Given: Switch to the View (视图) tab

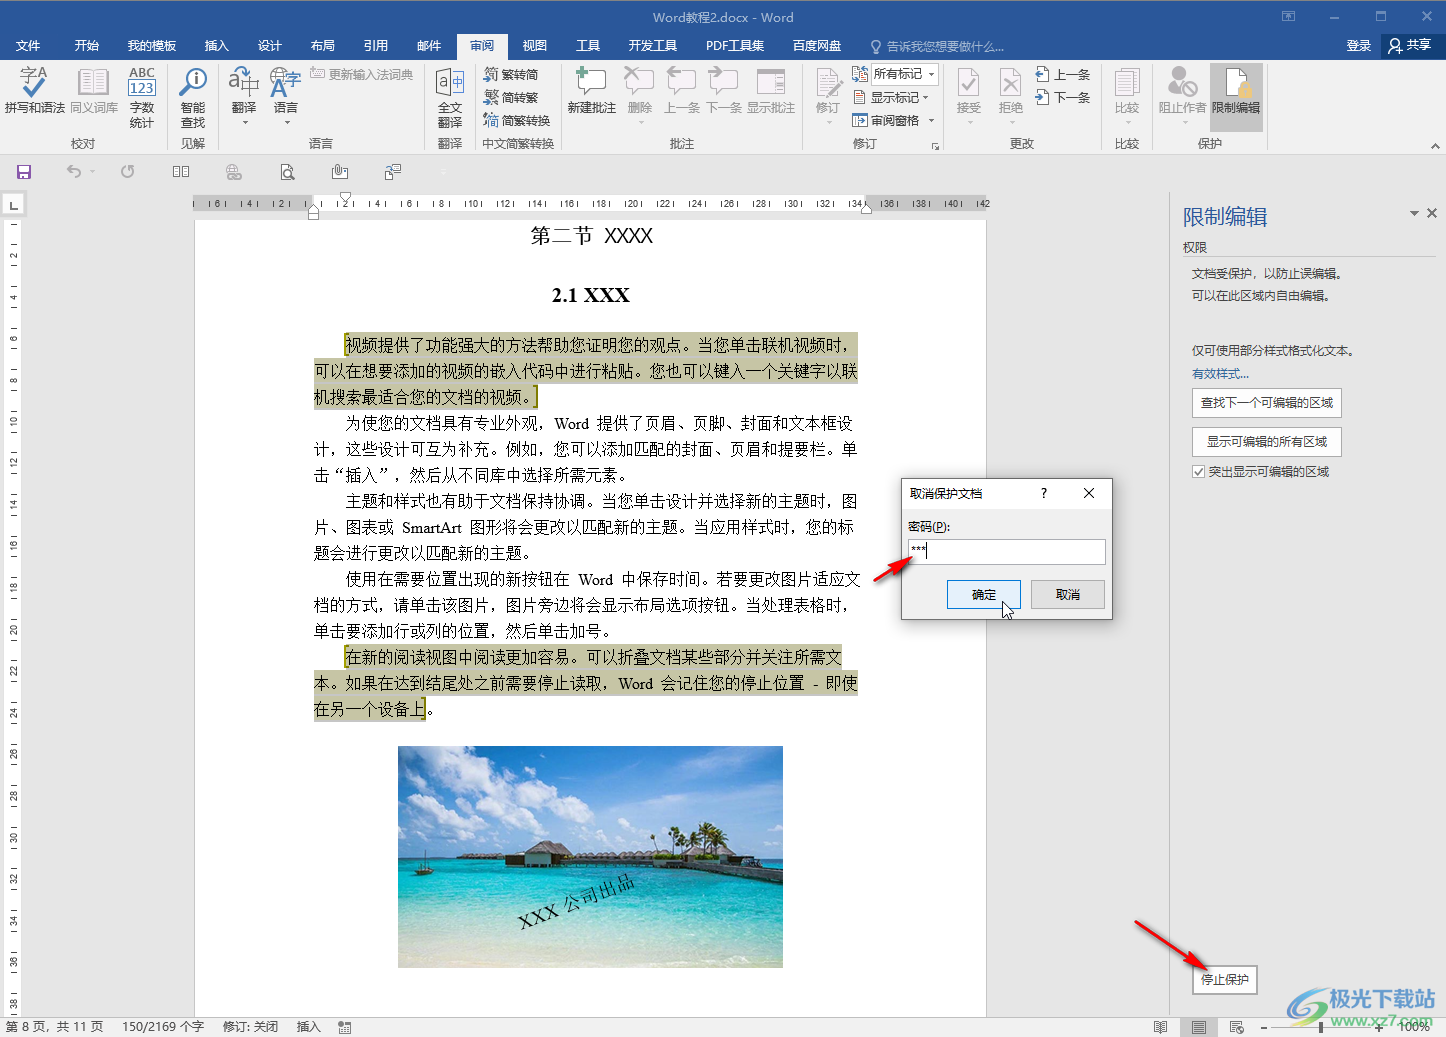Looking at the screenshot, I should [535, 46].
